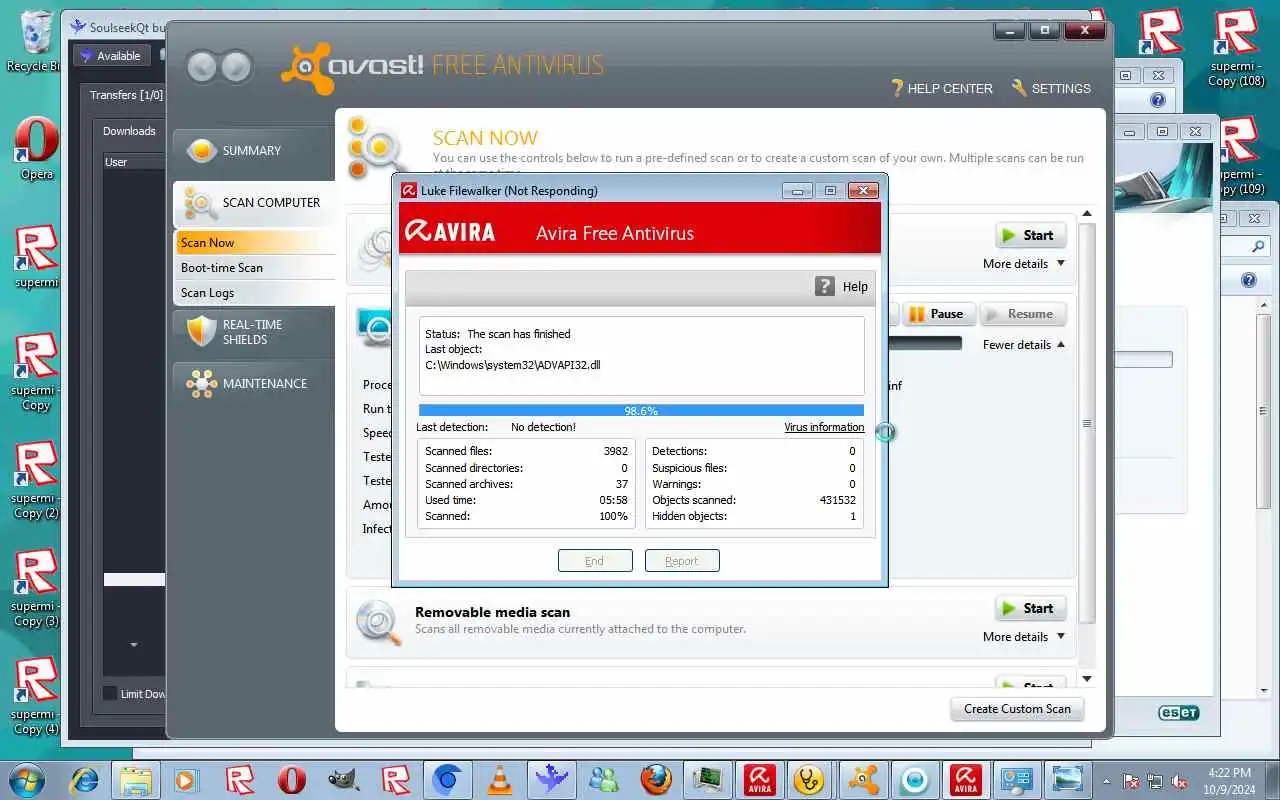Click down arrow below SoulseekQt downloads list
The image size is (1280, 800).
134,645
